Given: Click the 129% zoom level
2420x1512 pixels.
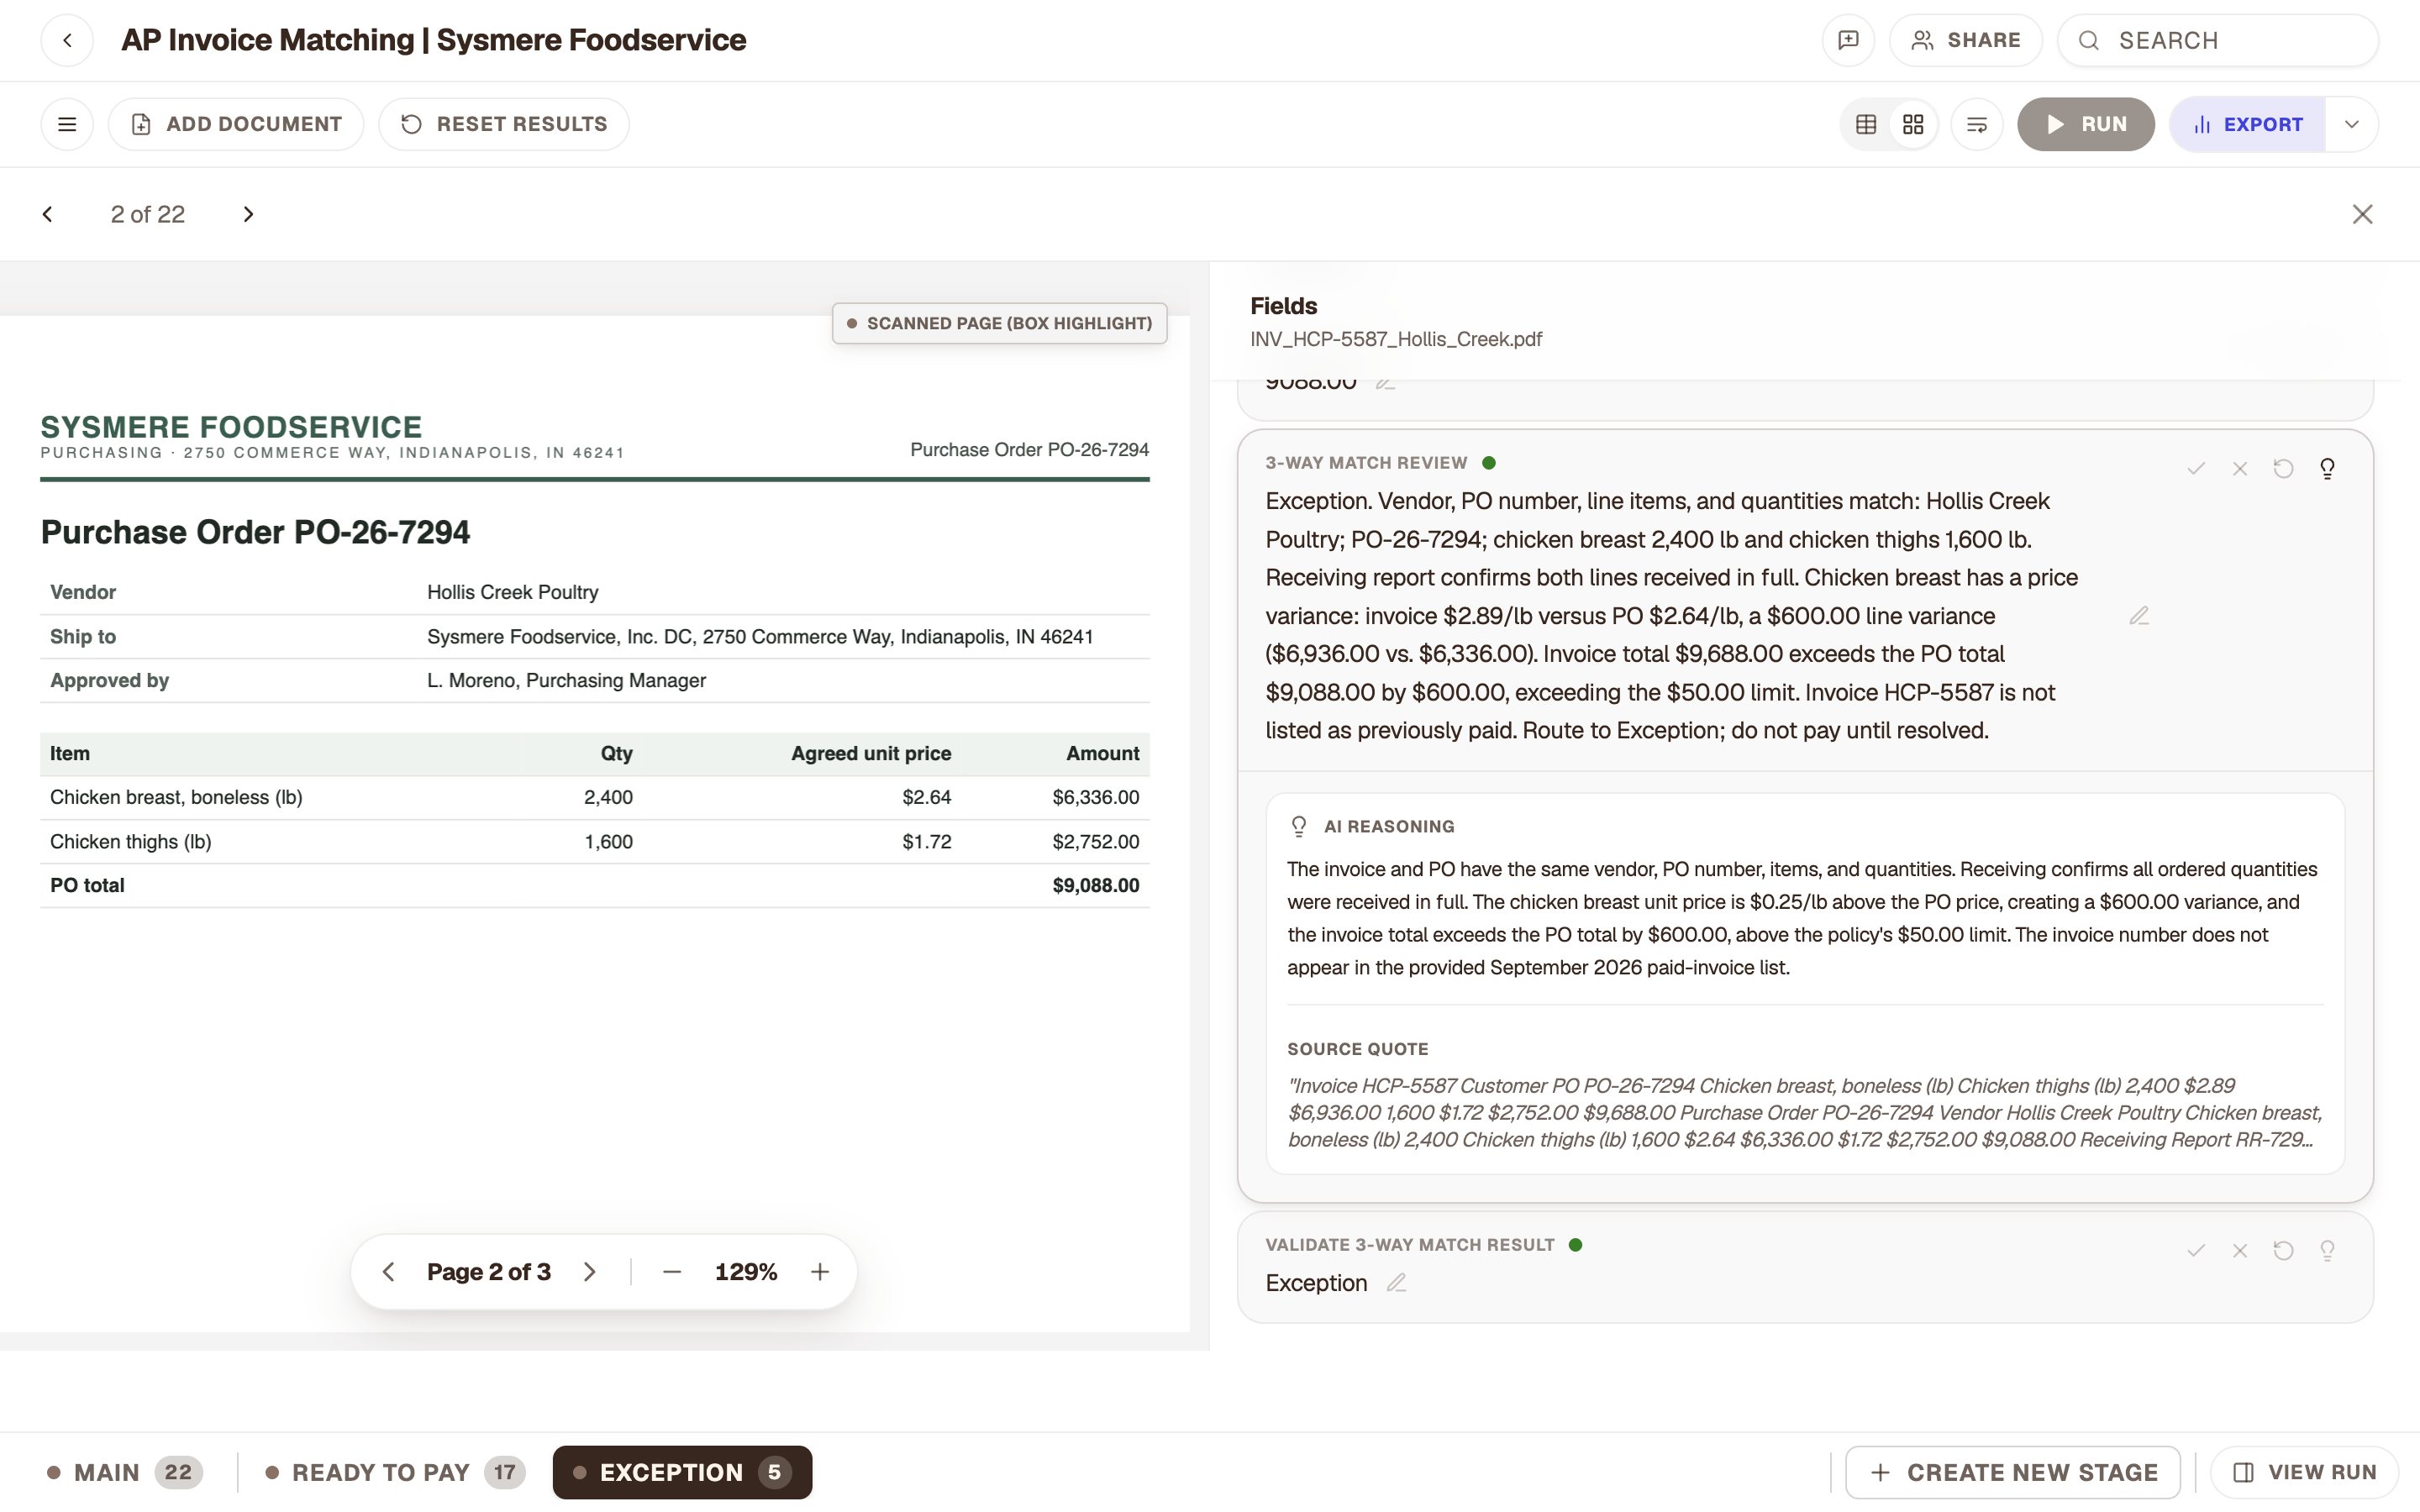Looking at the screenshot, I should (x=746, y=1272).
